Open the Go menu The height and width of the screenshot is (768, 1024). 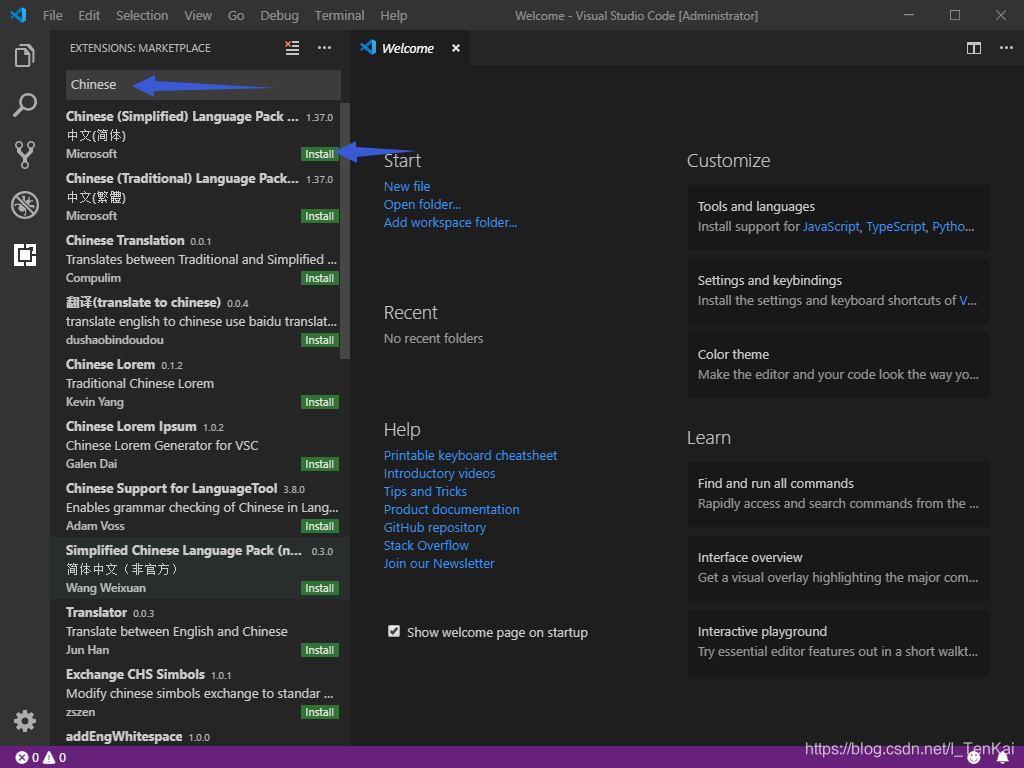tap(236, 15)
